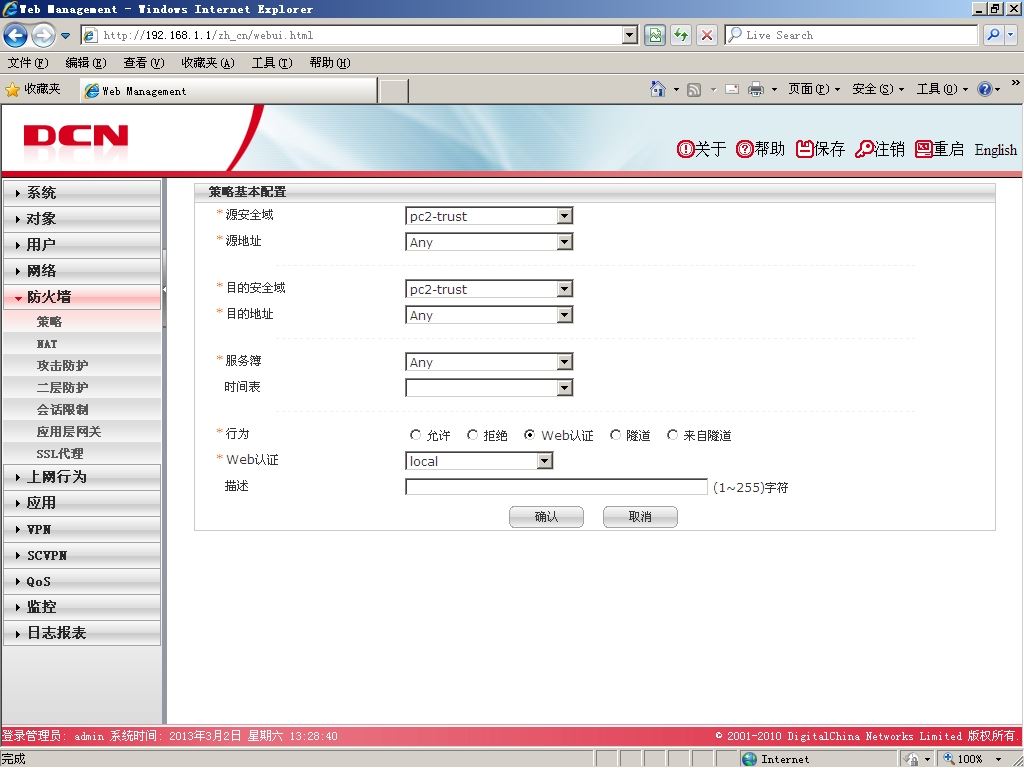Click the zoom magnifier icon in status bar
Screen dimensions: 1024x768
tap(950, 759)
